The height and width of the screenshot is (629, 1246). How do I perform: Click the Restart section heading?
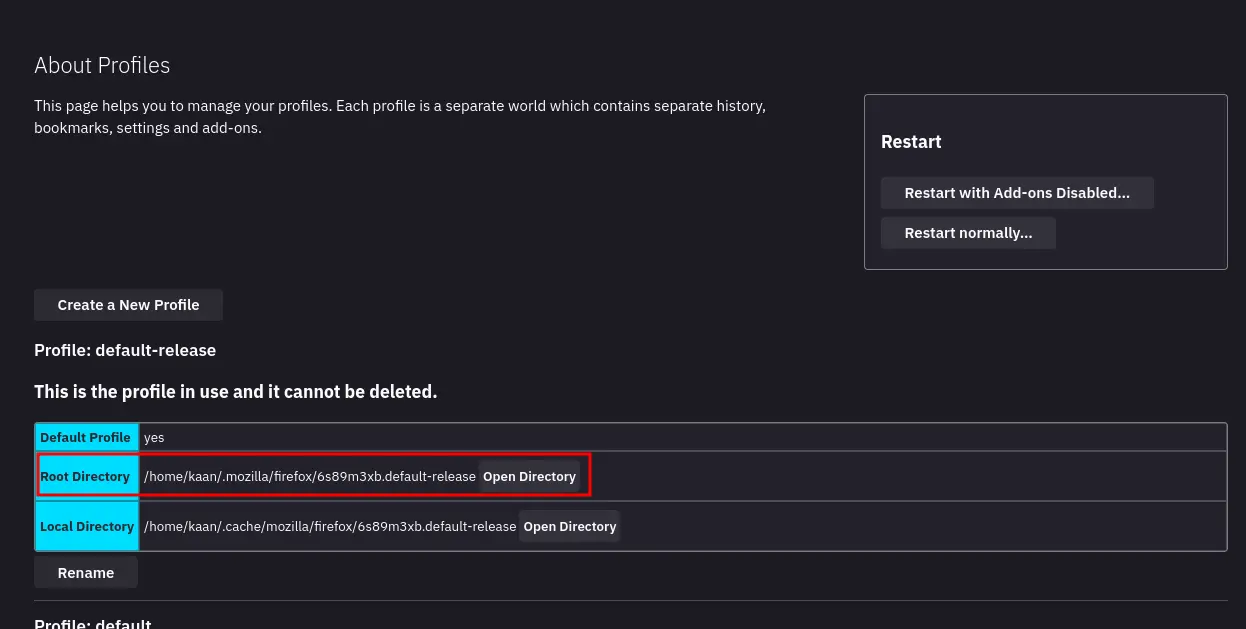pyautogui.click(x=911, y=142)
